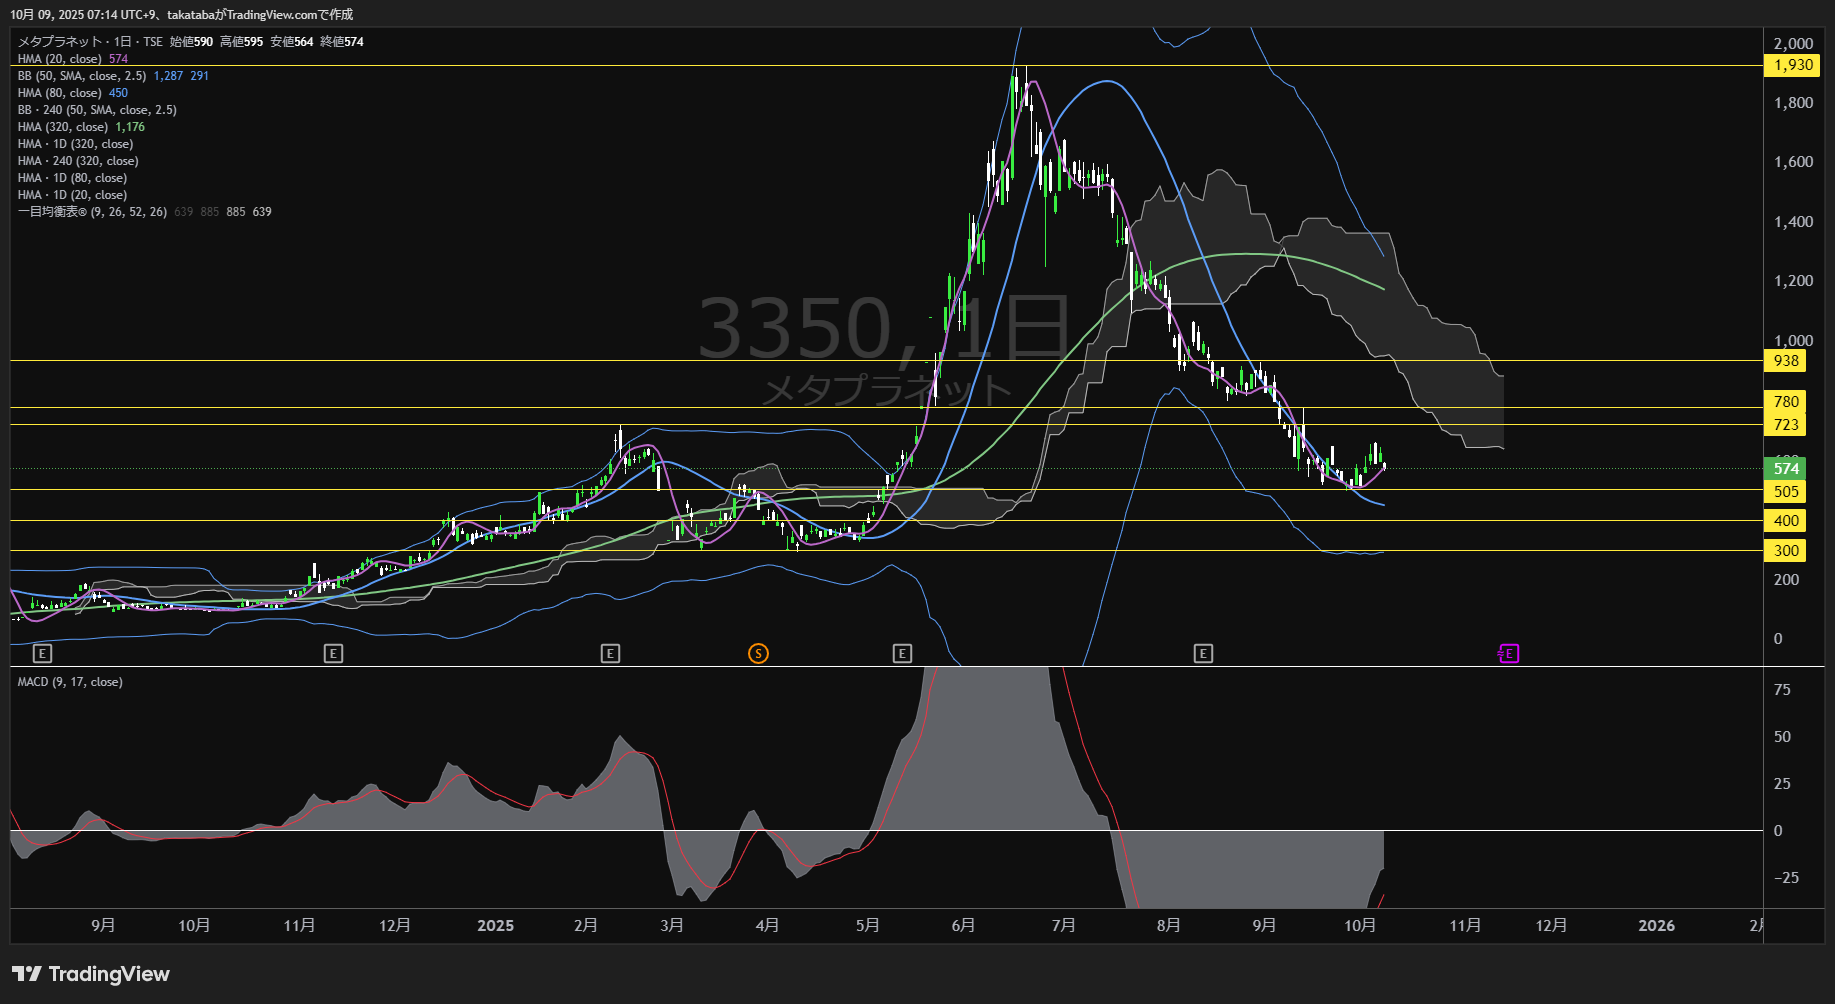The image size is (1835, 1004).
Task: Click the 2025 label on time axis
Action: click(x=495, y=926)
